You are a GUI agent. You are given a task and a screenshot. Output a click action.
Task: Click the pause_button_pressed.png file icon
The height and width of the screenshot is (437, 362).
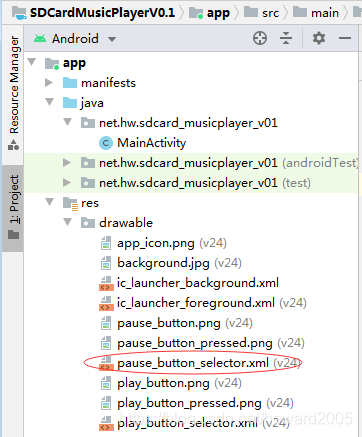coord(106,343)
